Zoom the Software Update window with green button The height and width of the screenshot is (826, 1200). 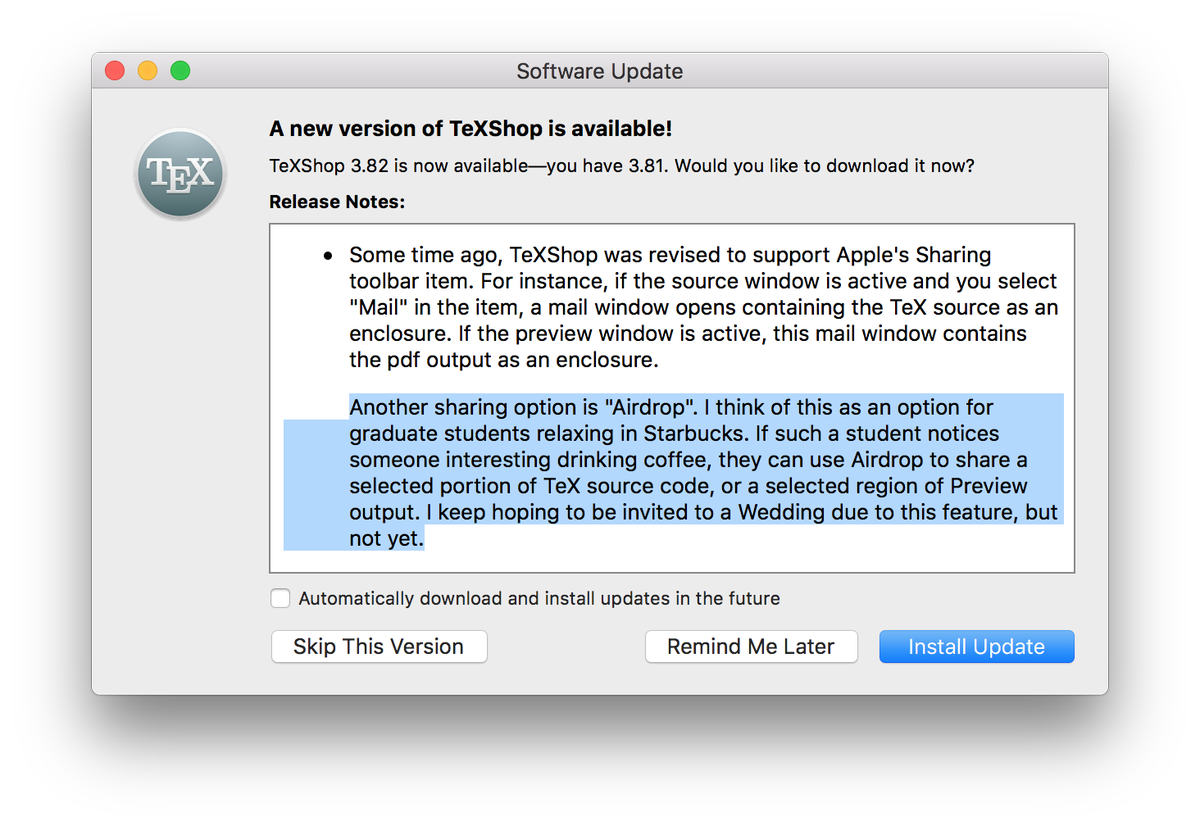(x=180, y=71)
